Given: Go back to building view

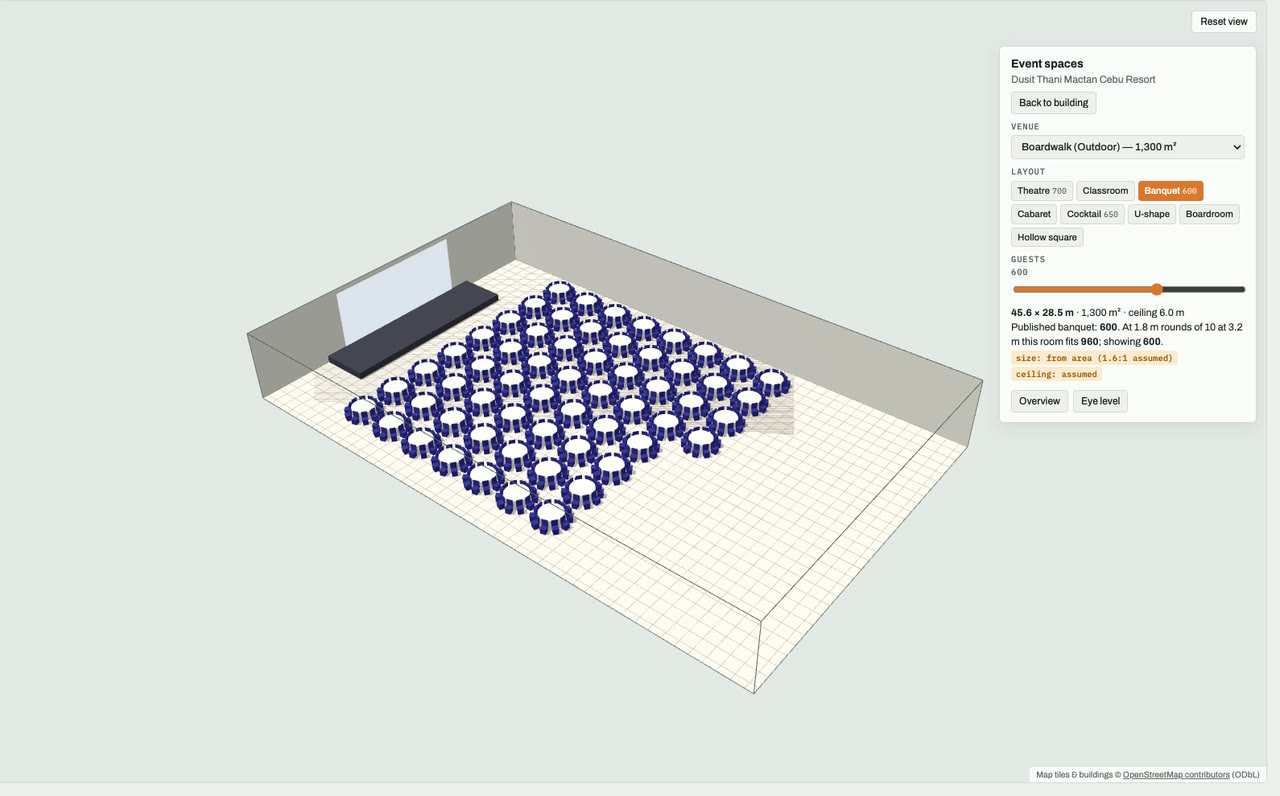Looking at the screenshot, I should 1054,103.
